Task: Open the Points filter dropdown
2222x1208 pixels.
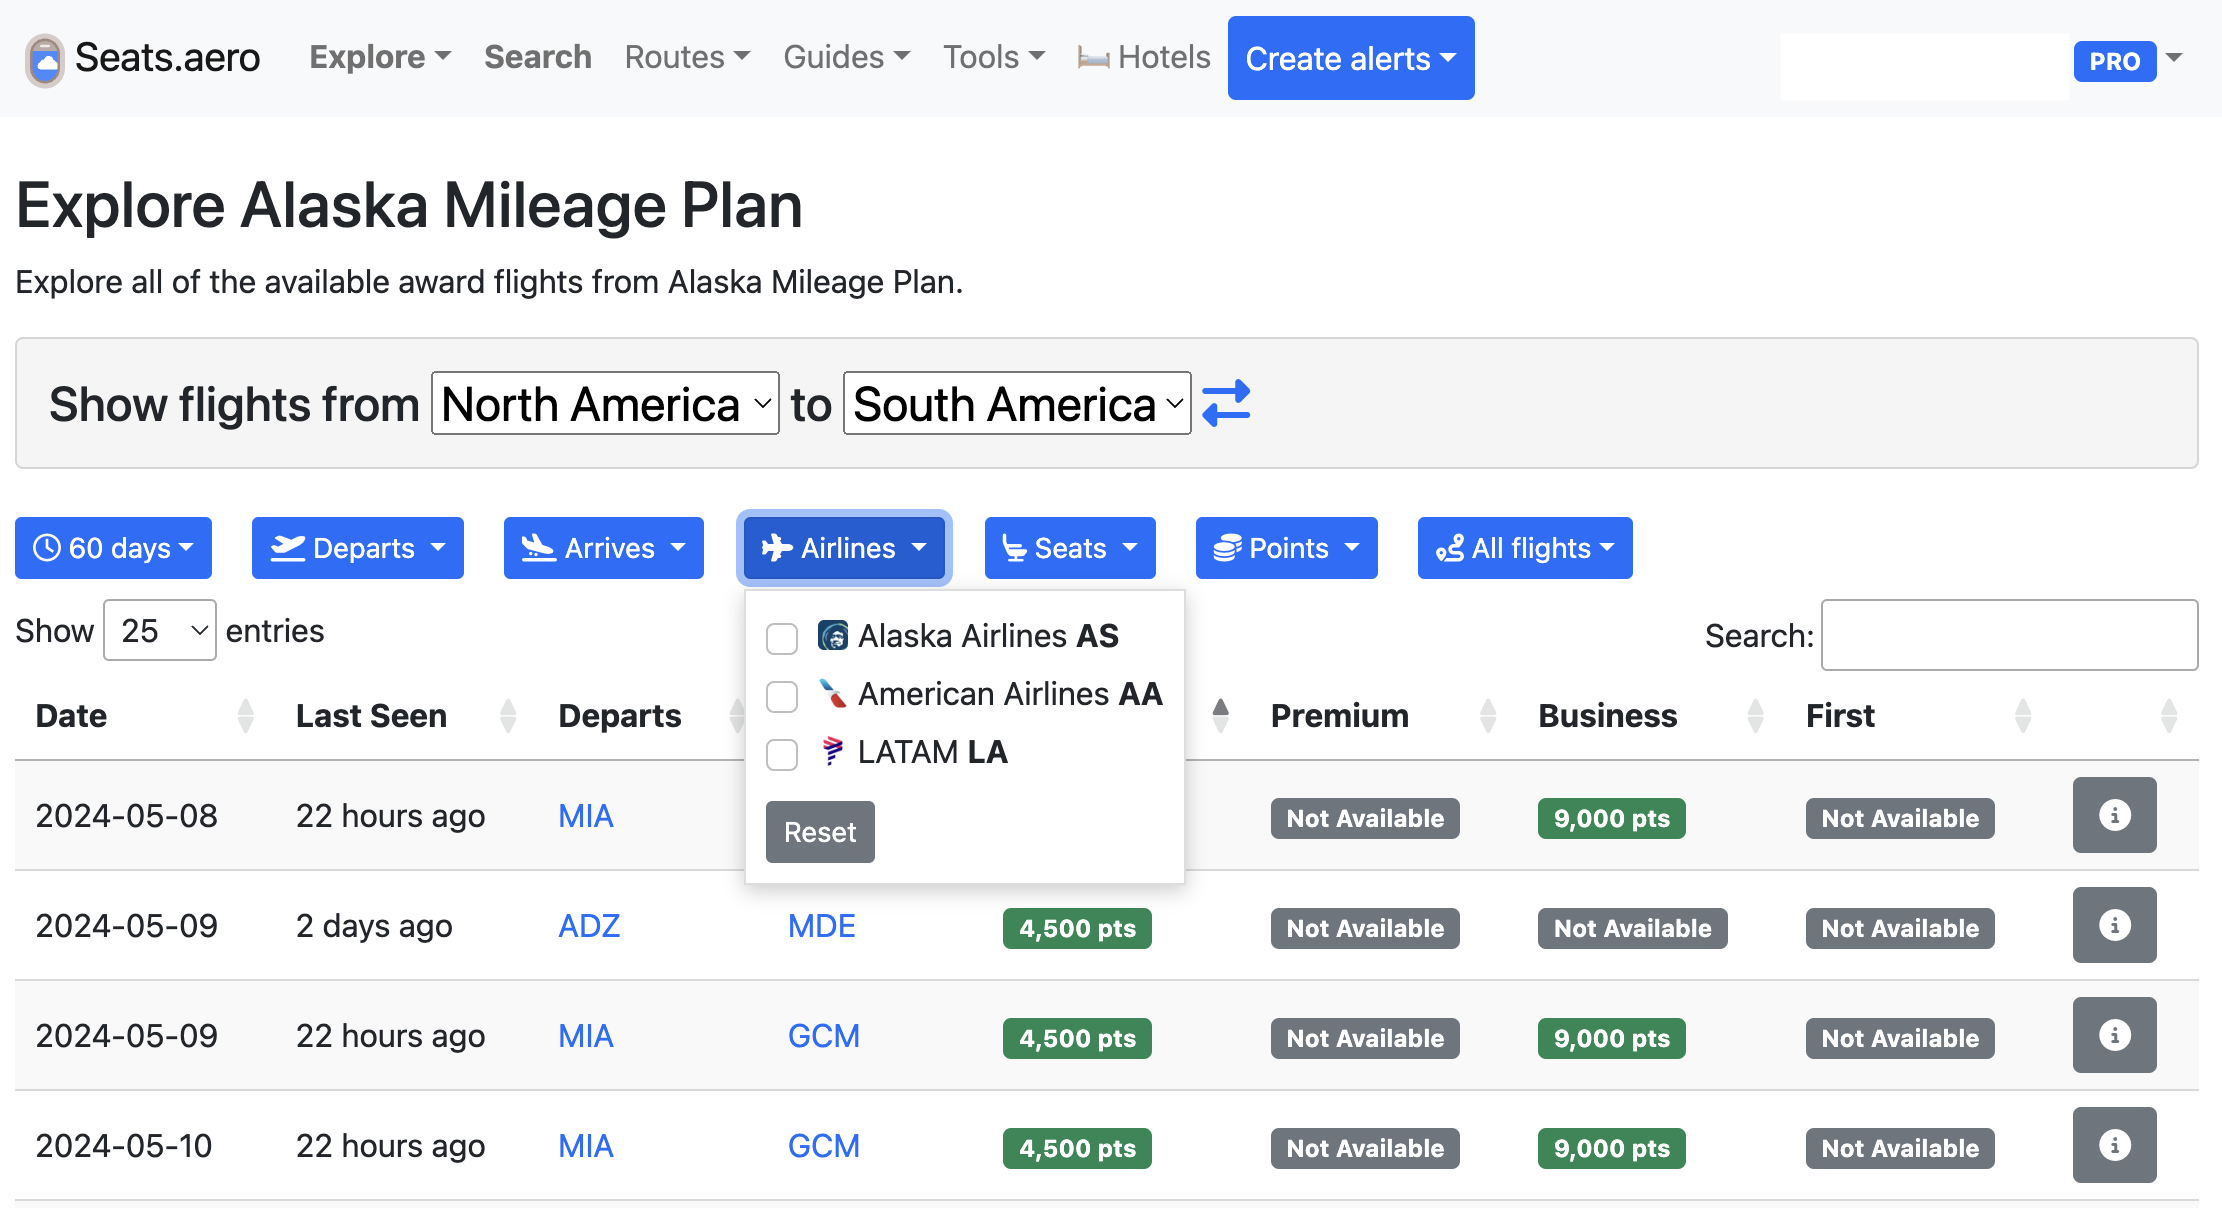Action: [1287, 548]
